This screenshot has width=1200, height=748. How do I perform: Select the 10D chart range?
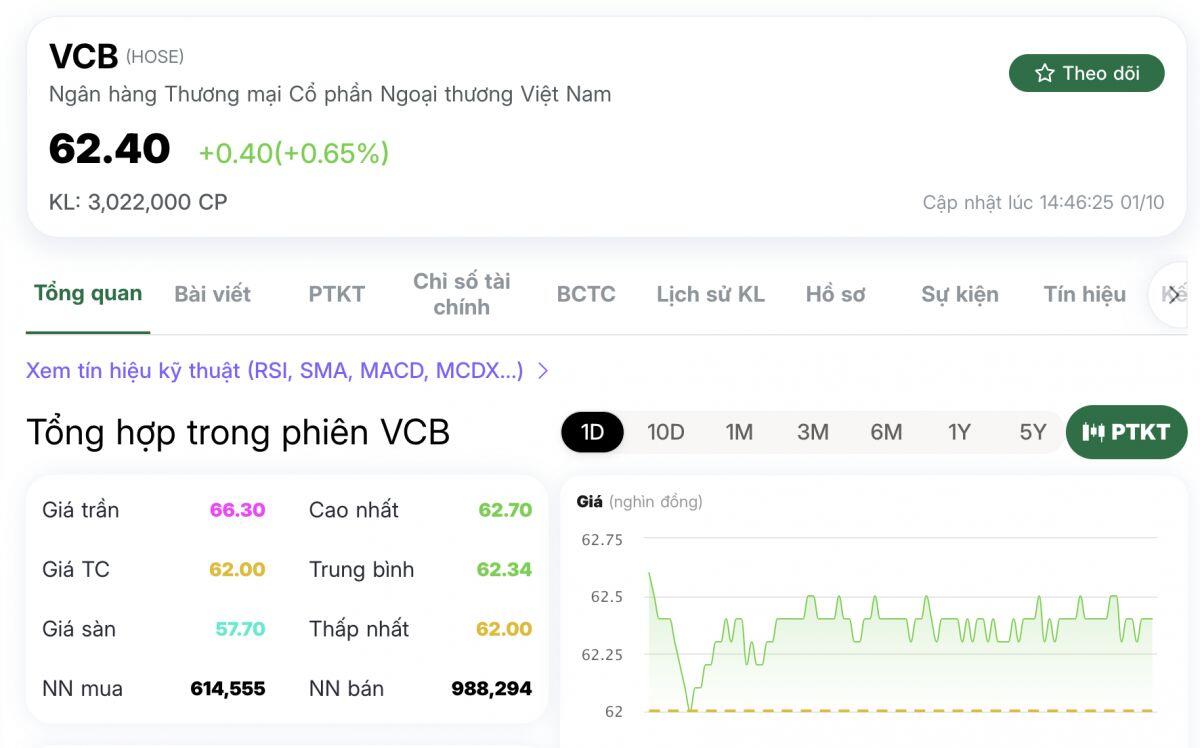pyautogui.click(x=665, y=432)
